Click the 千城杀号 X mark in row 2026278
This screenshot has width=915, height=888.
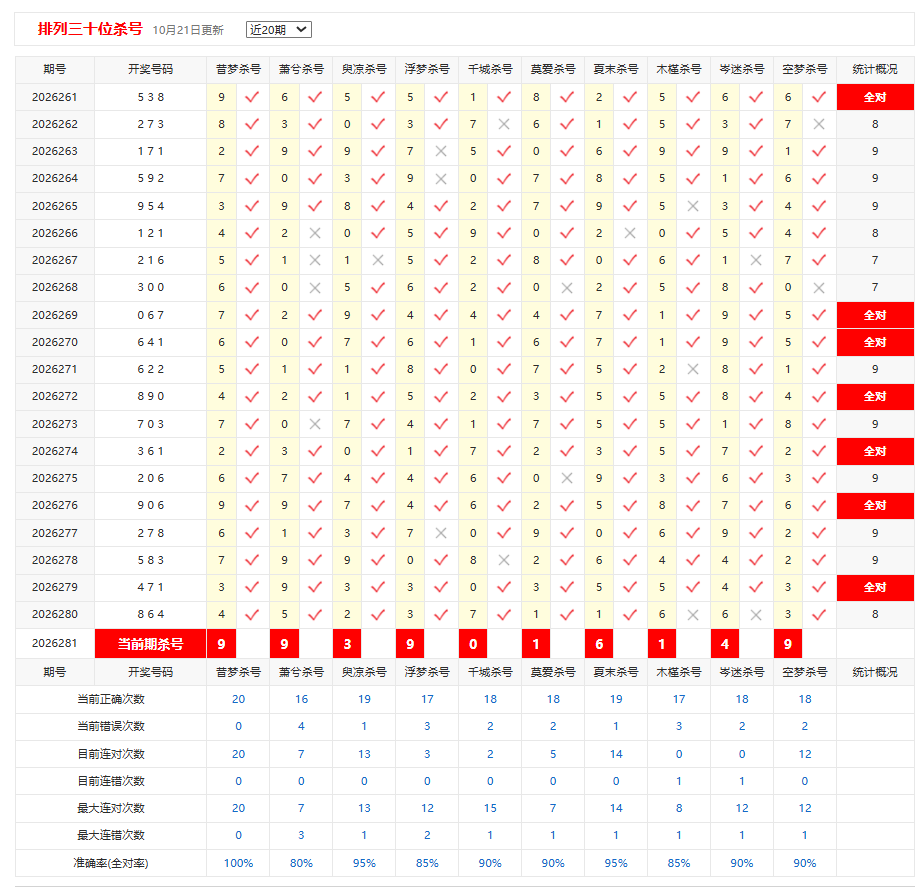click(504, 560)
